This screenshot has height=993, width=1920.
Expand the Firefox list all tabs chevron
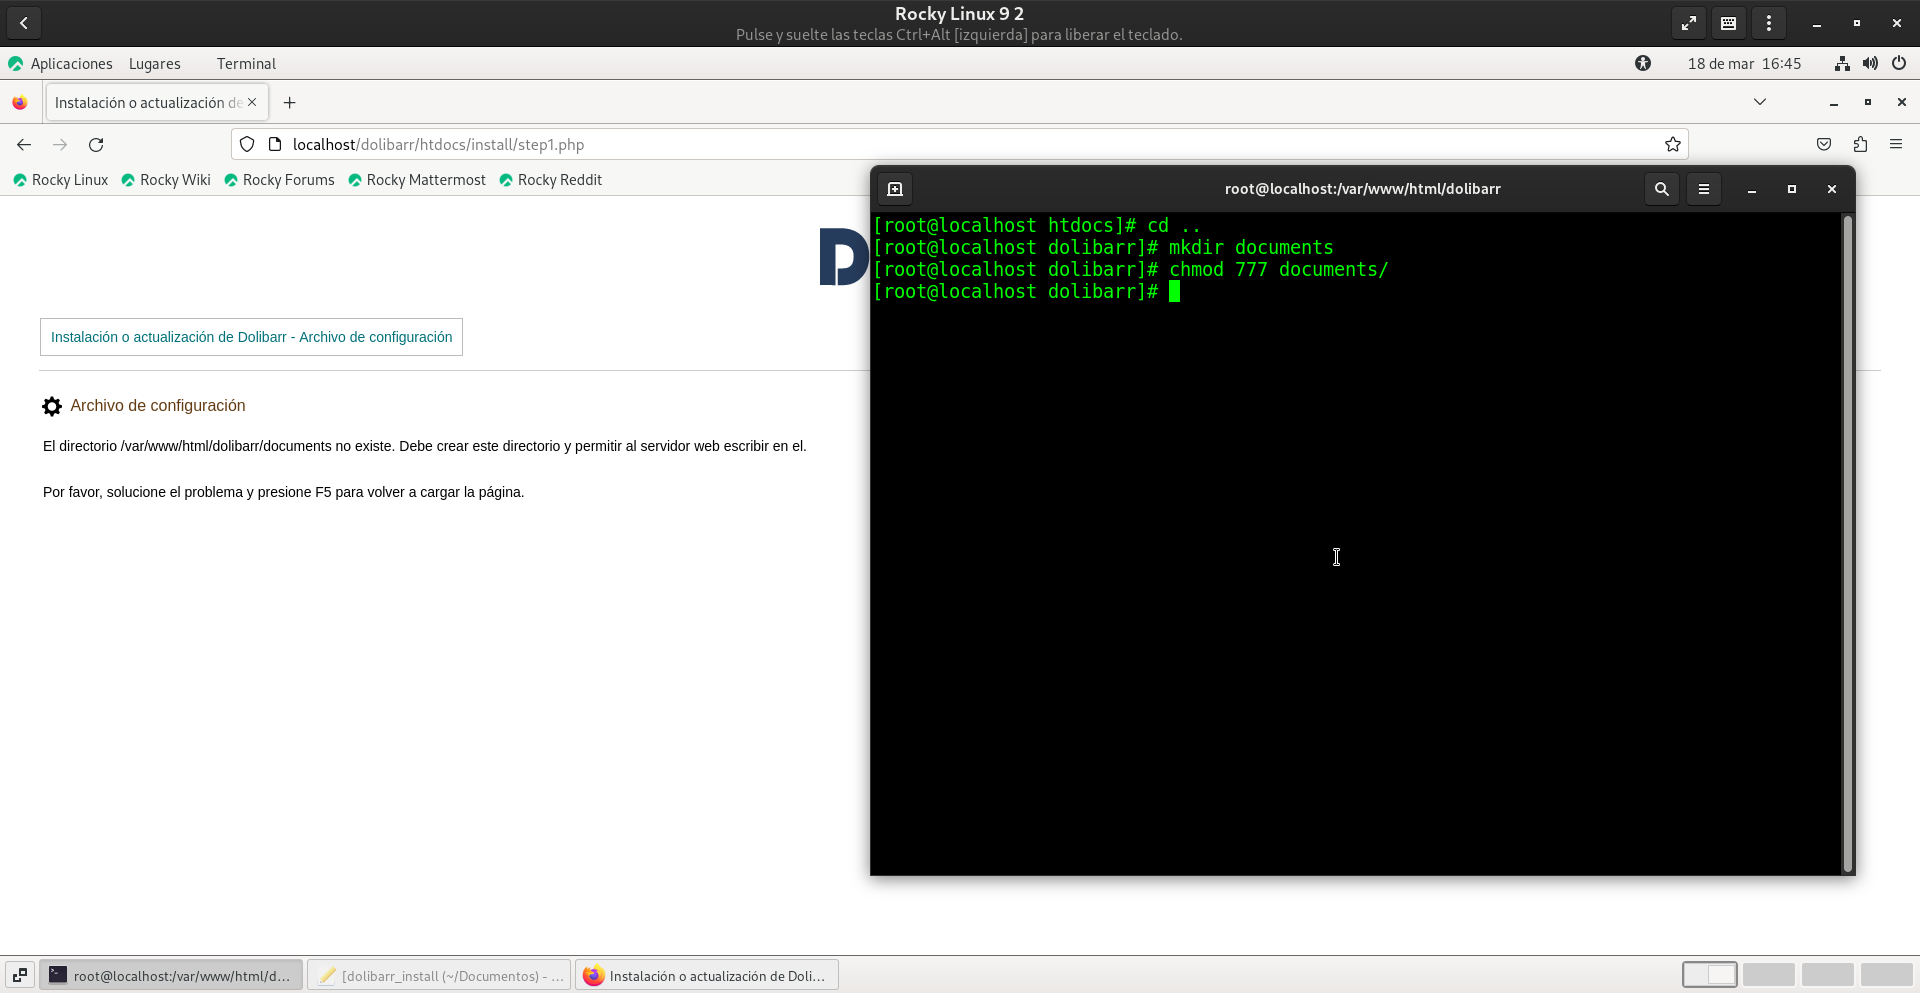[1760, 102]
